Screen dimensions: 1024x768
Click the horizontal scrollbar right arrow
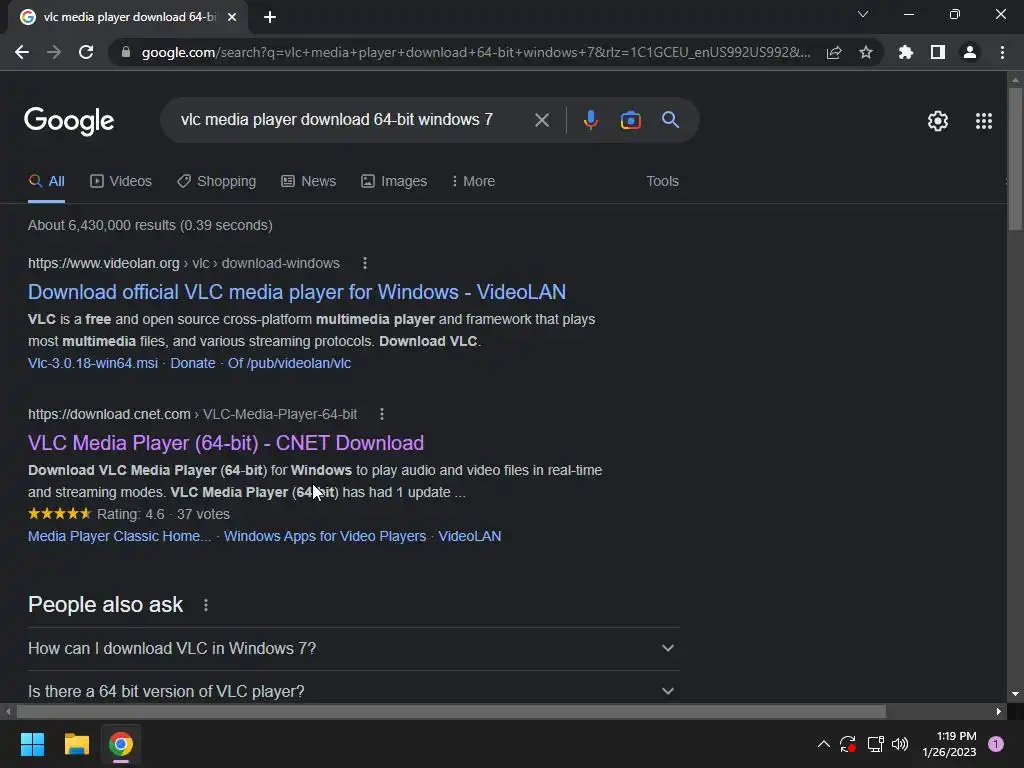click(x=999, y=712)
